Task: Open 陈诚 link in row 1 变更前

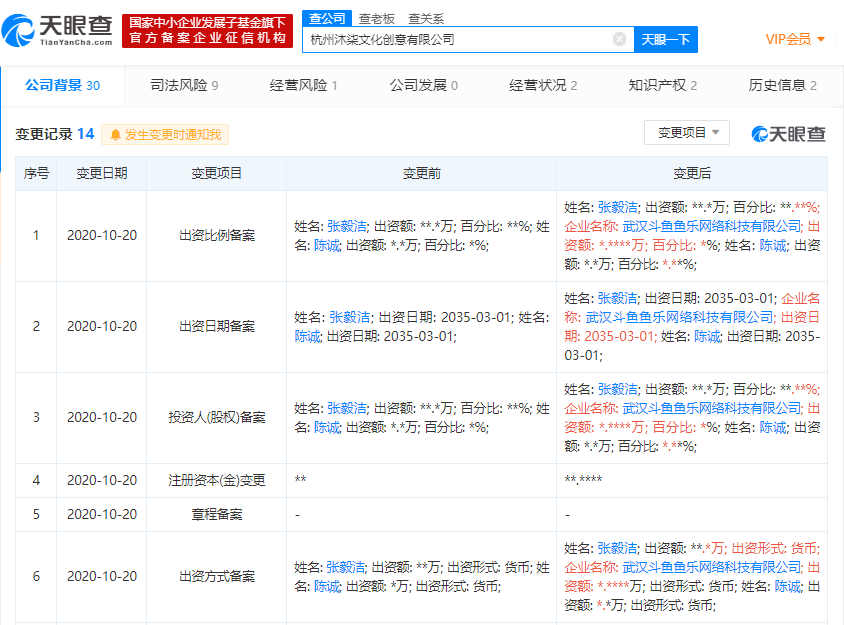Action: (x=327, y=245)
